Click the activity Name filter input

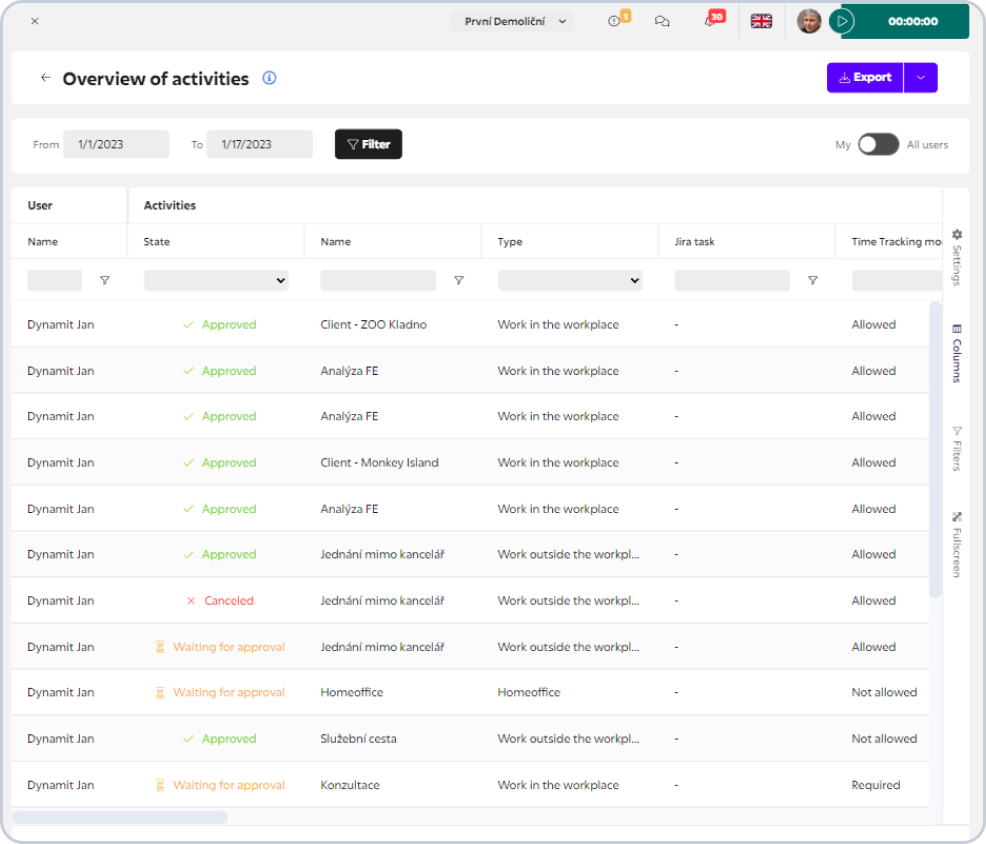pos(378,280)
